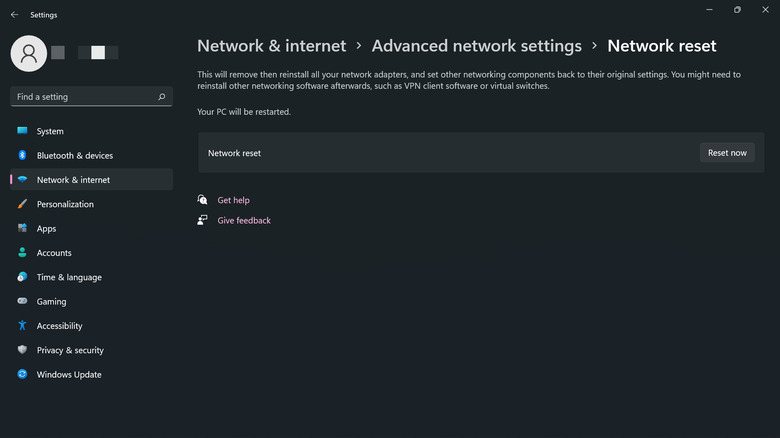Click the back arrow in Settings
Viewport: 780px width, 438px height.
[14, 15]
